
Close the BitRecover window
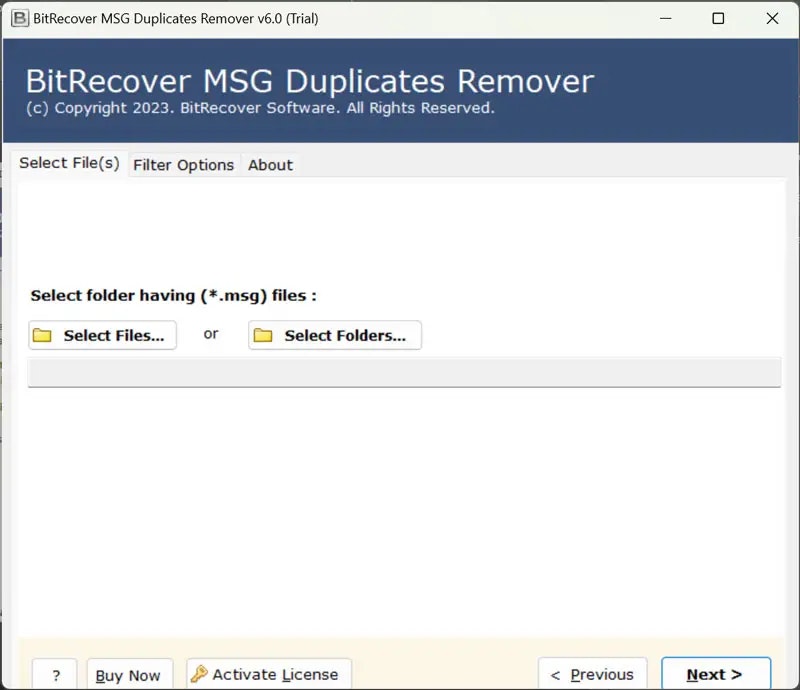772,19
